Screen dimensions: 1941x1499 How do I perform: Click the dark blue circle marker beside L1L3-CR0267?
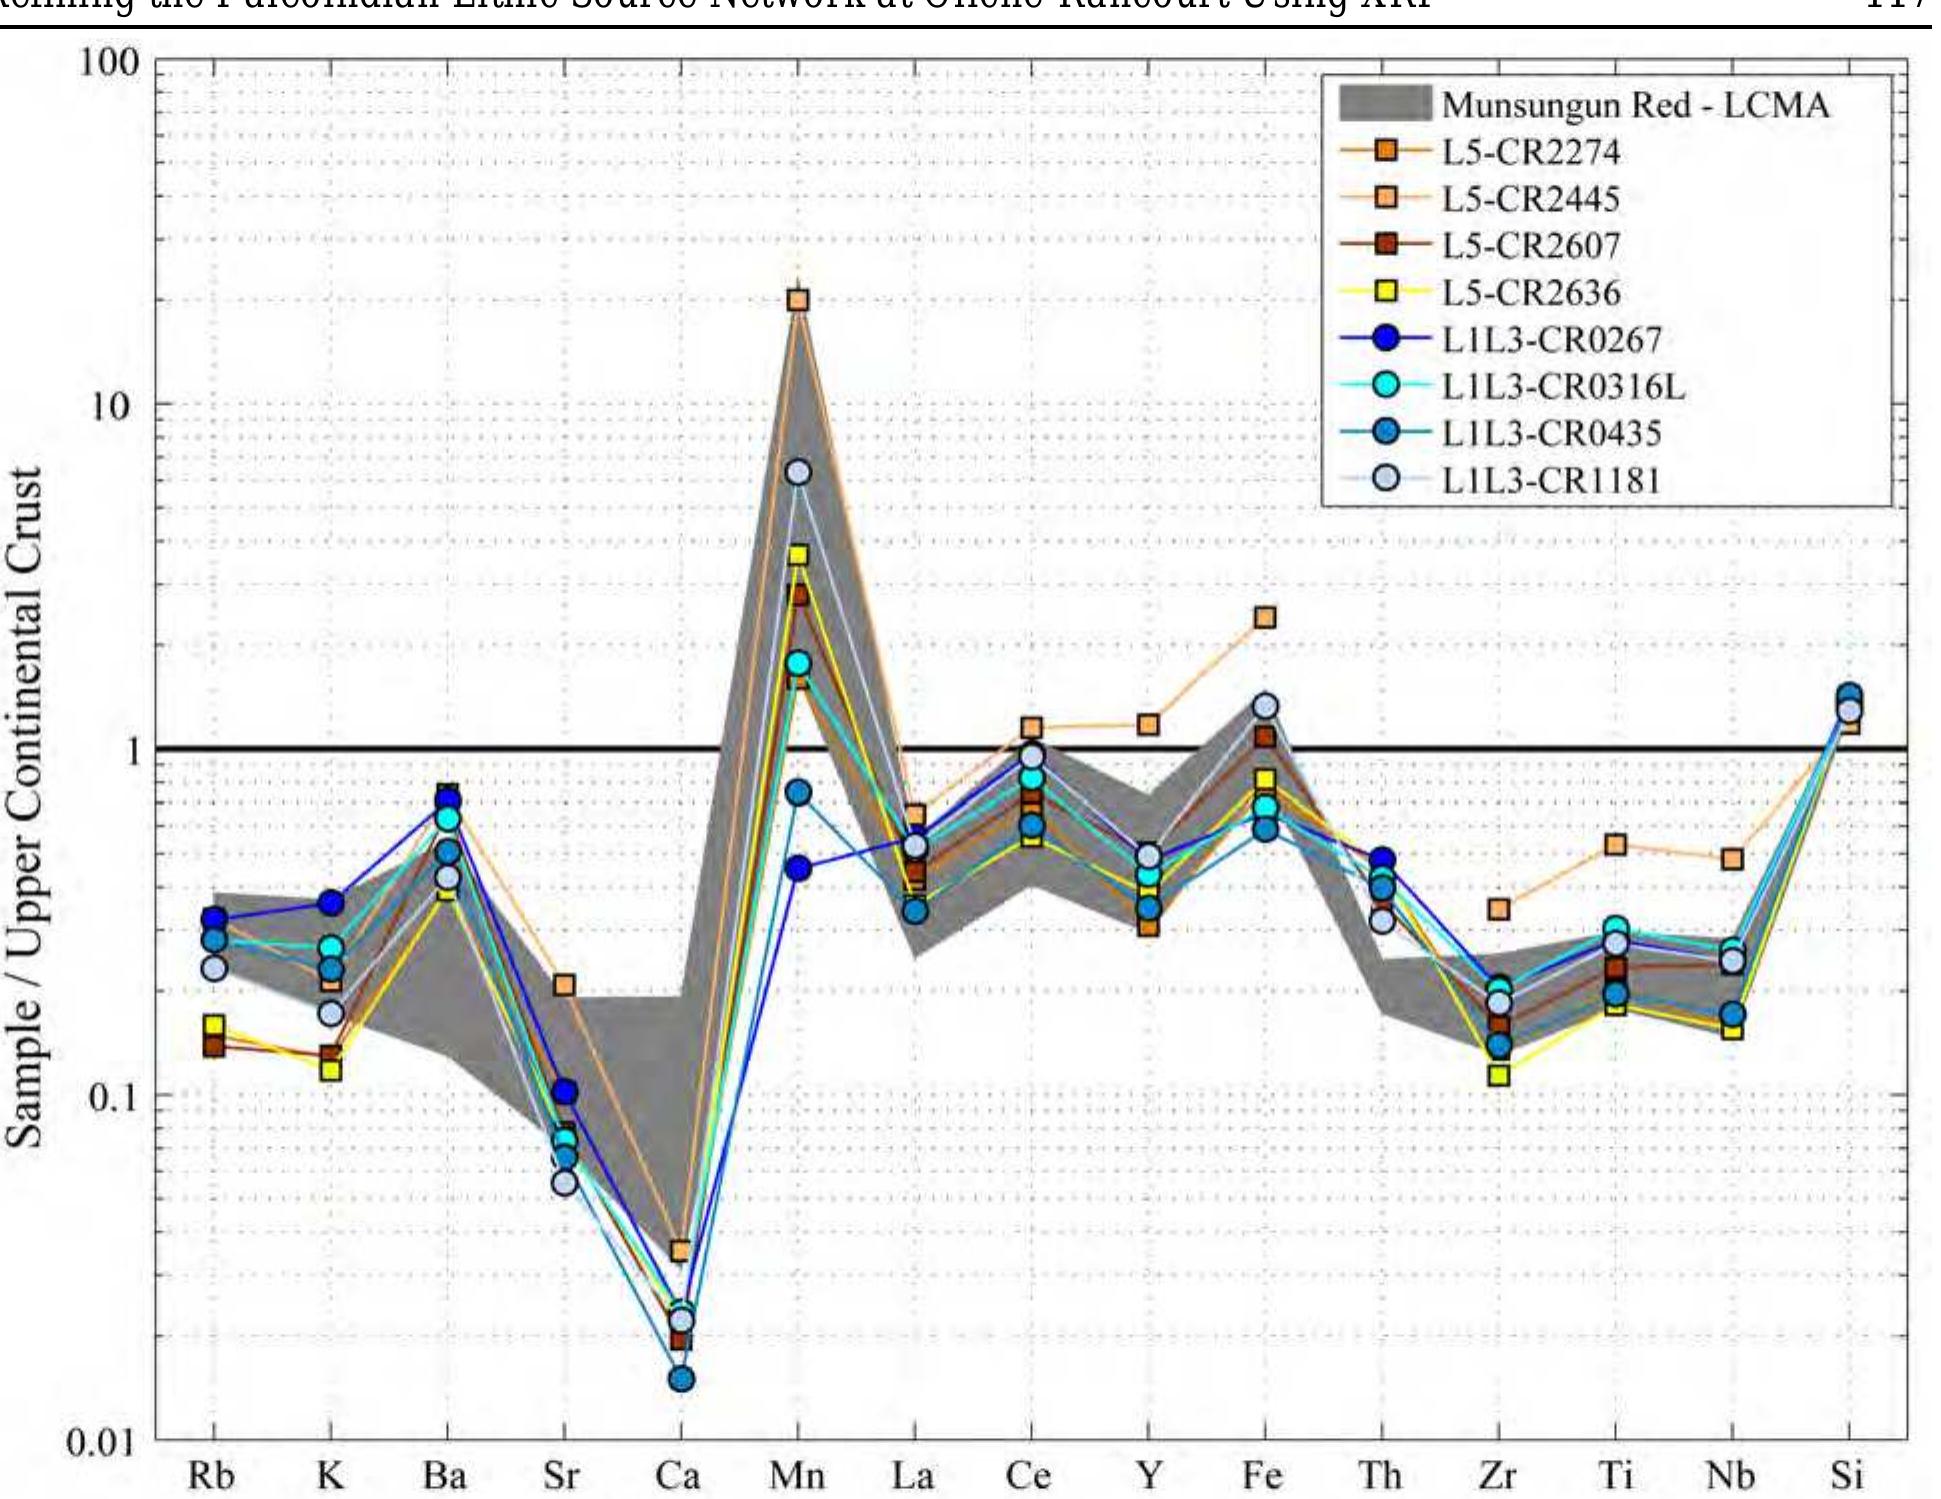1386,339
